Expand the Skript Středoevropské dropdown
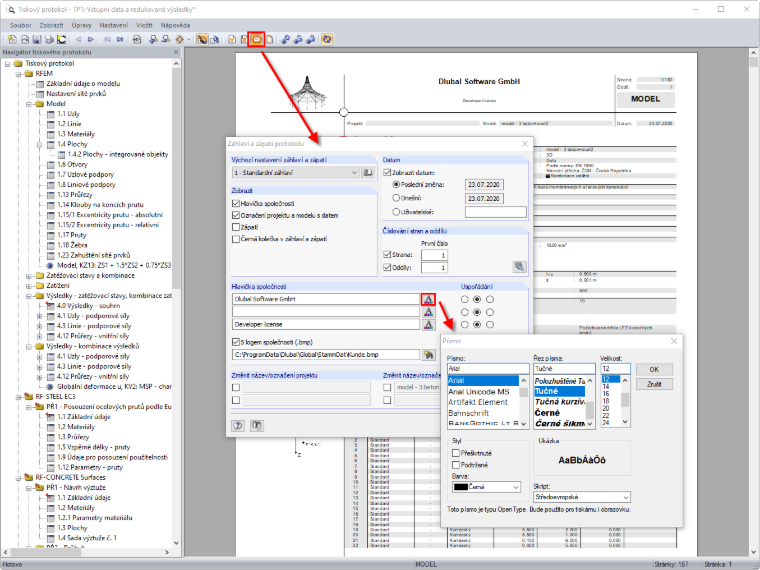This screenshot has width=760, height=570. (x=582, y=497)
